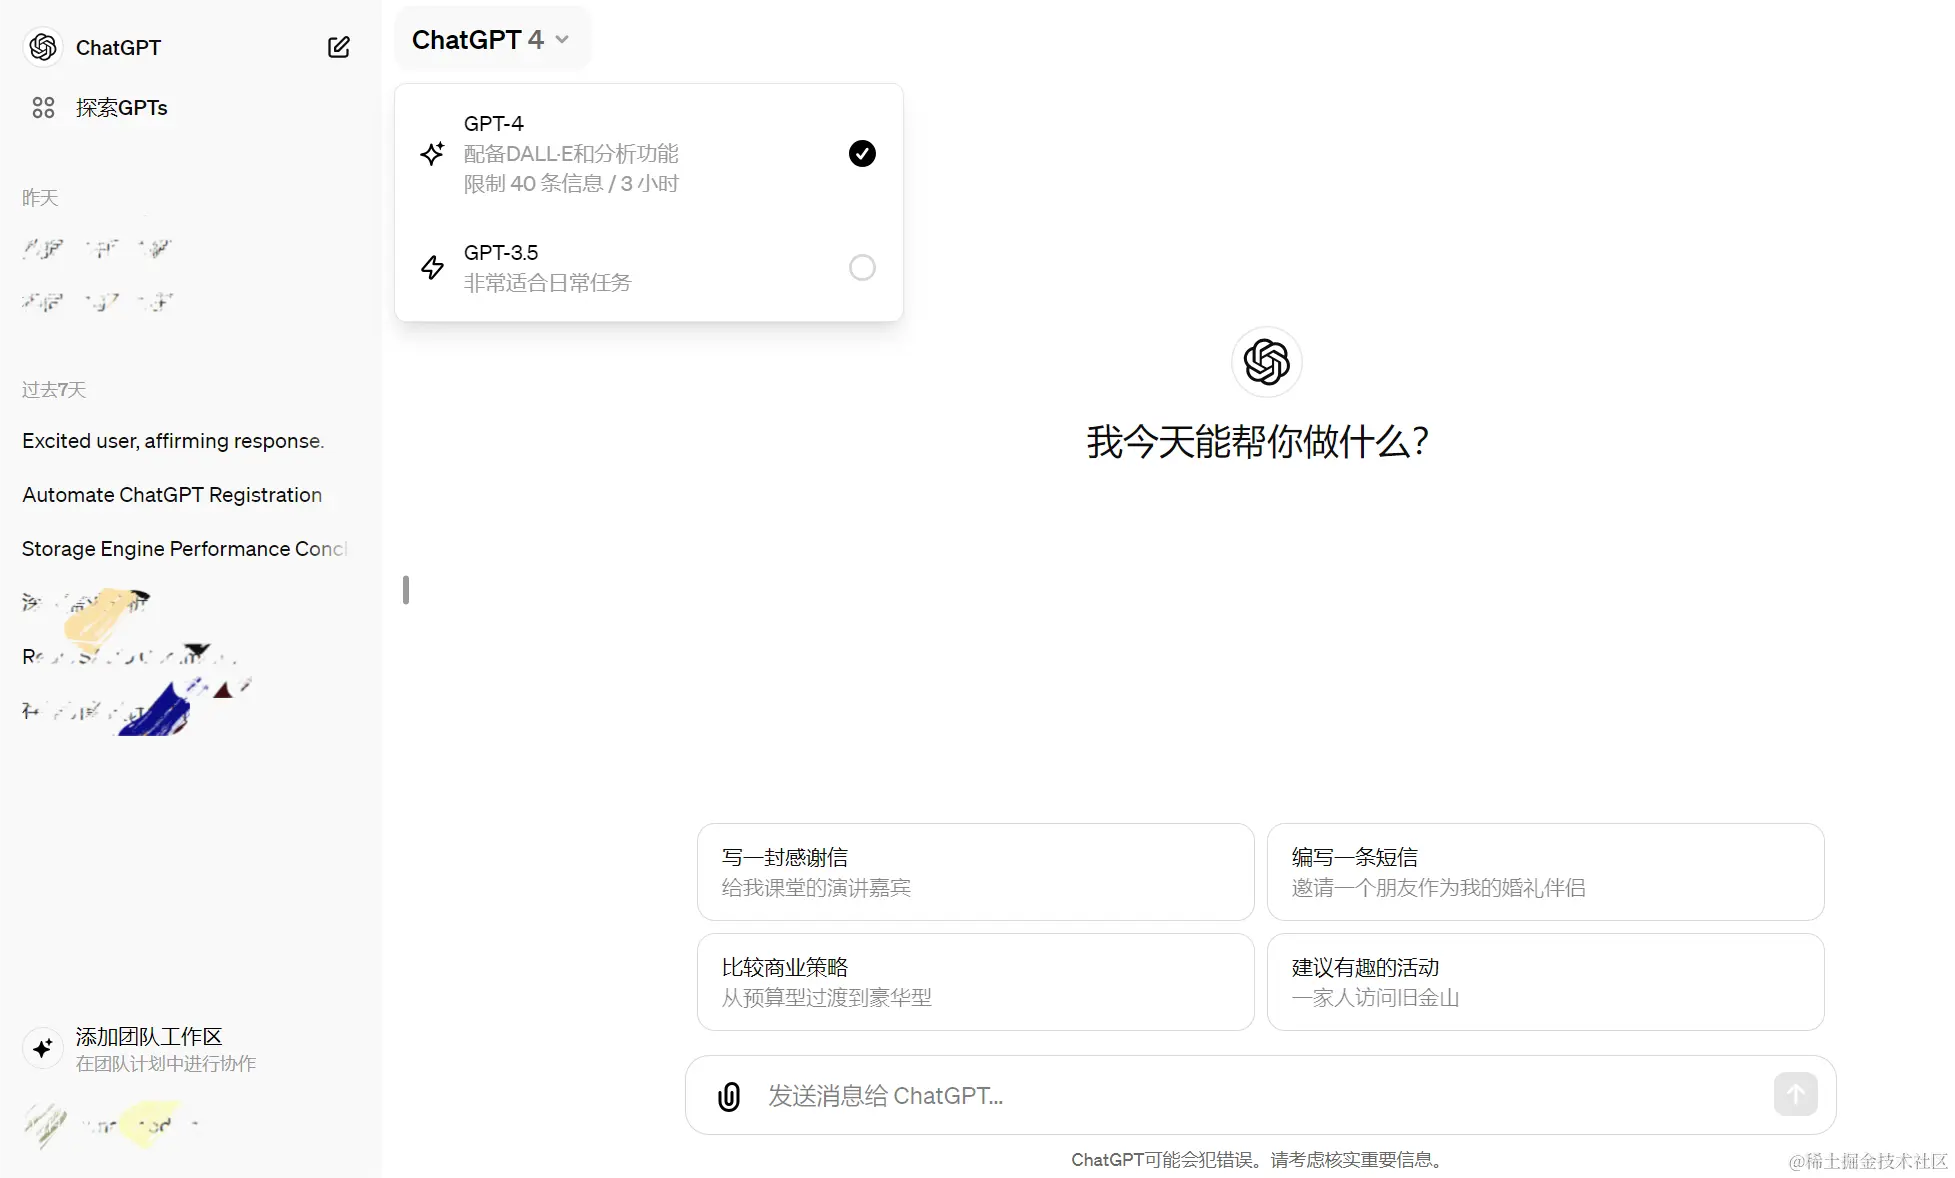Image resolution: width=1955 pixels, height=1178 pixels.
Task: Start a new chat using the compose icon
Action: [339, 47]
